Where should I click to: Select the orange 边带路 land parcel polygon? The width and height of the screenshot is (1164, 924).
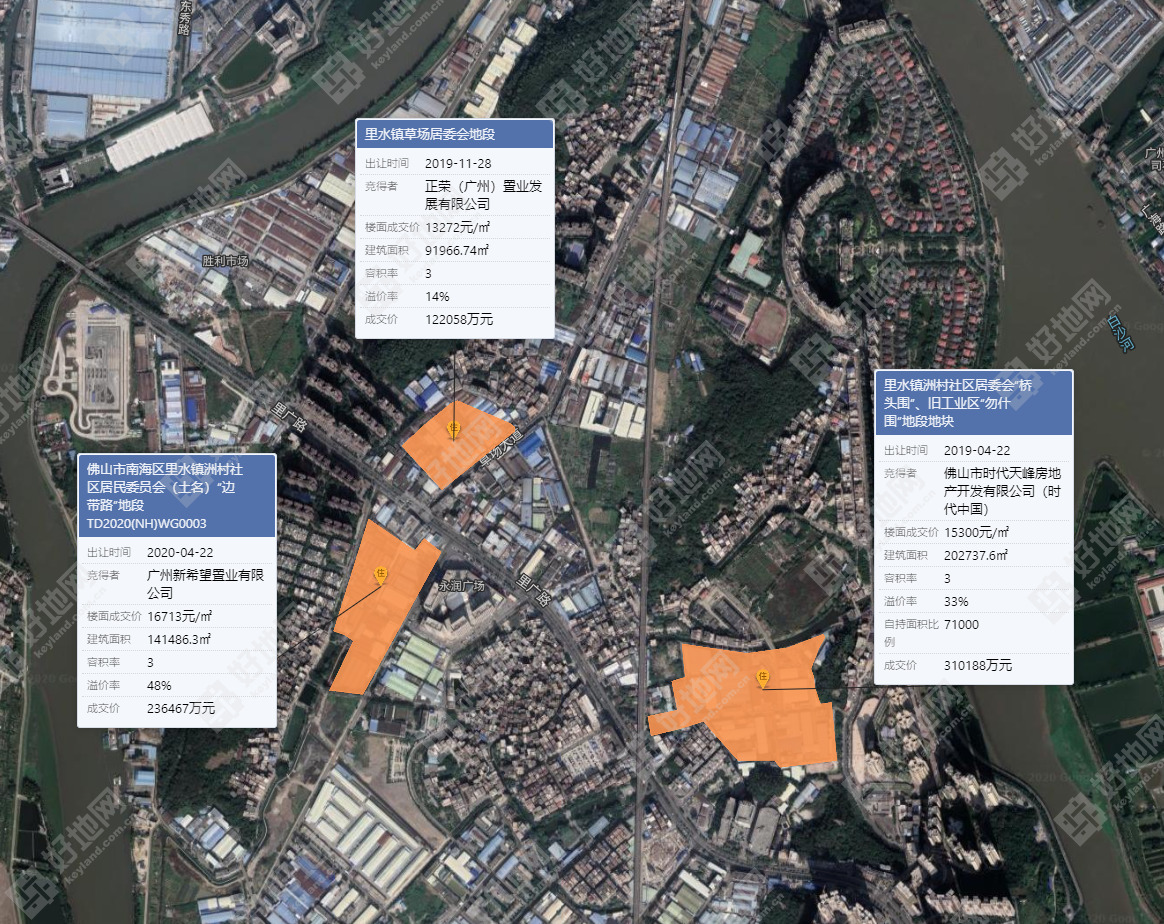click(383, 607)
